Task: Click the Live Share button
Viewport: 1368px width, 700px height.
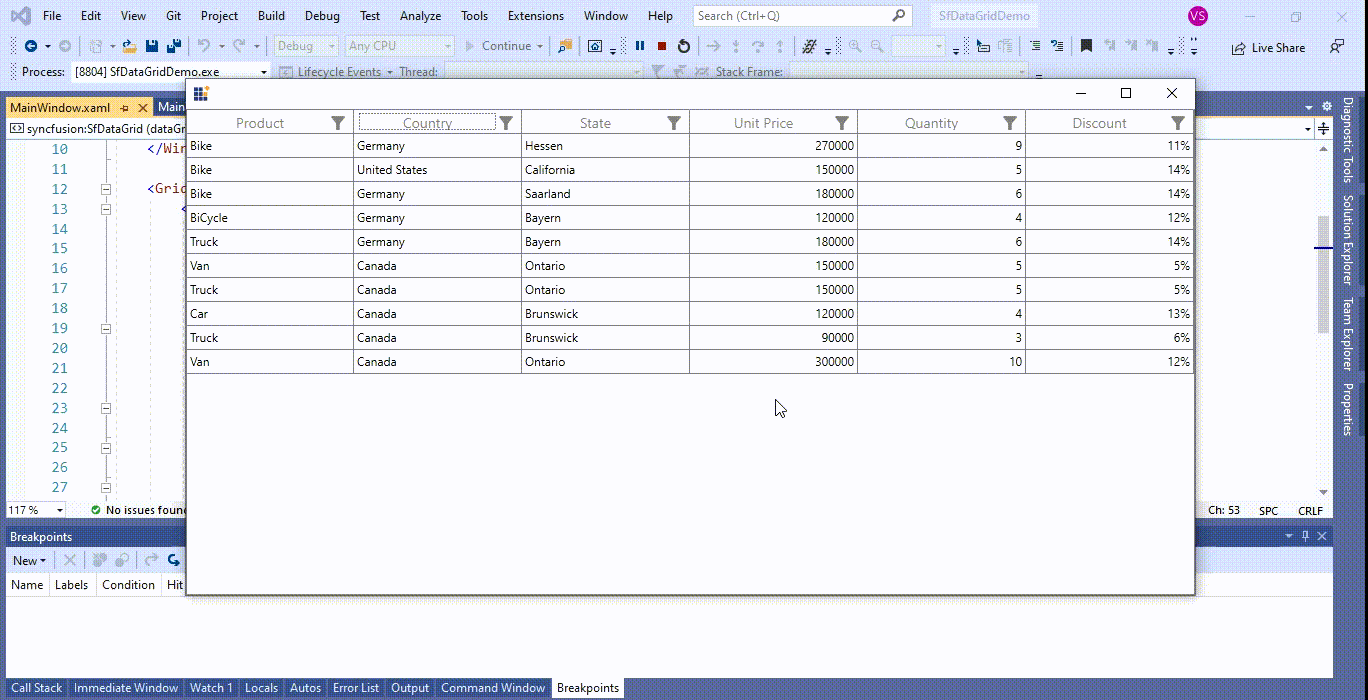Action: 1268,47
